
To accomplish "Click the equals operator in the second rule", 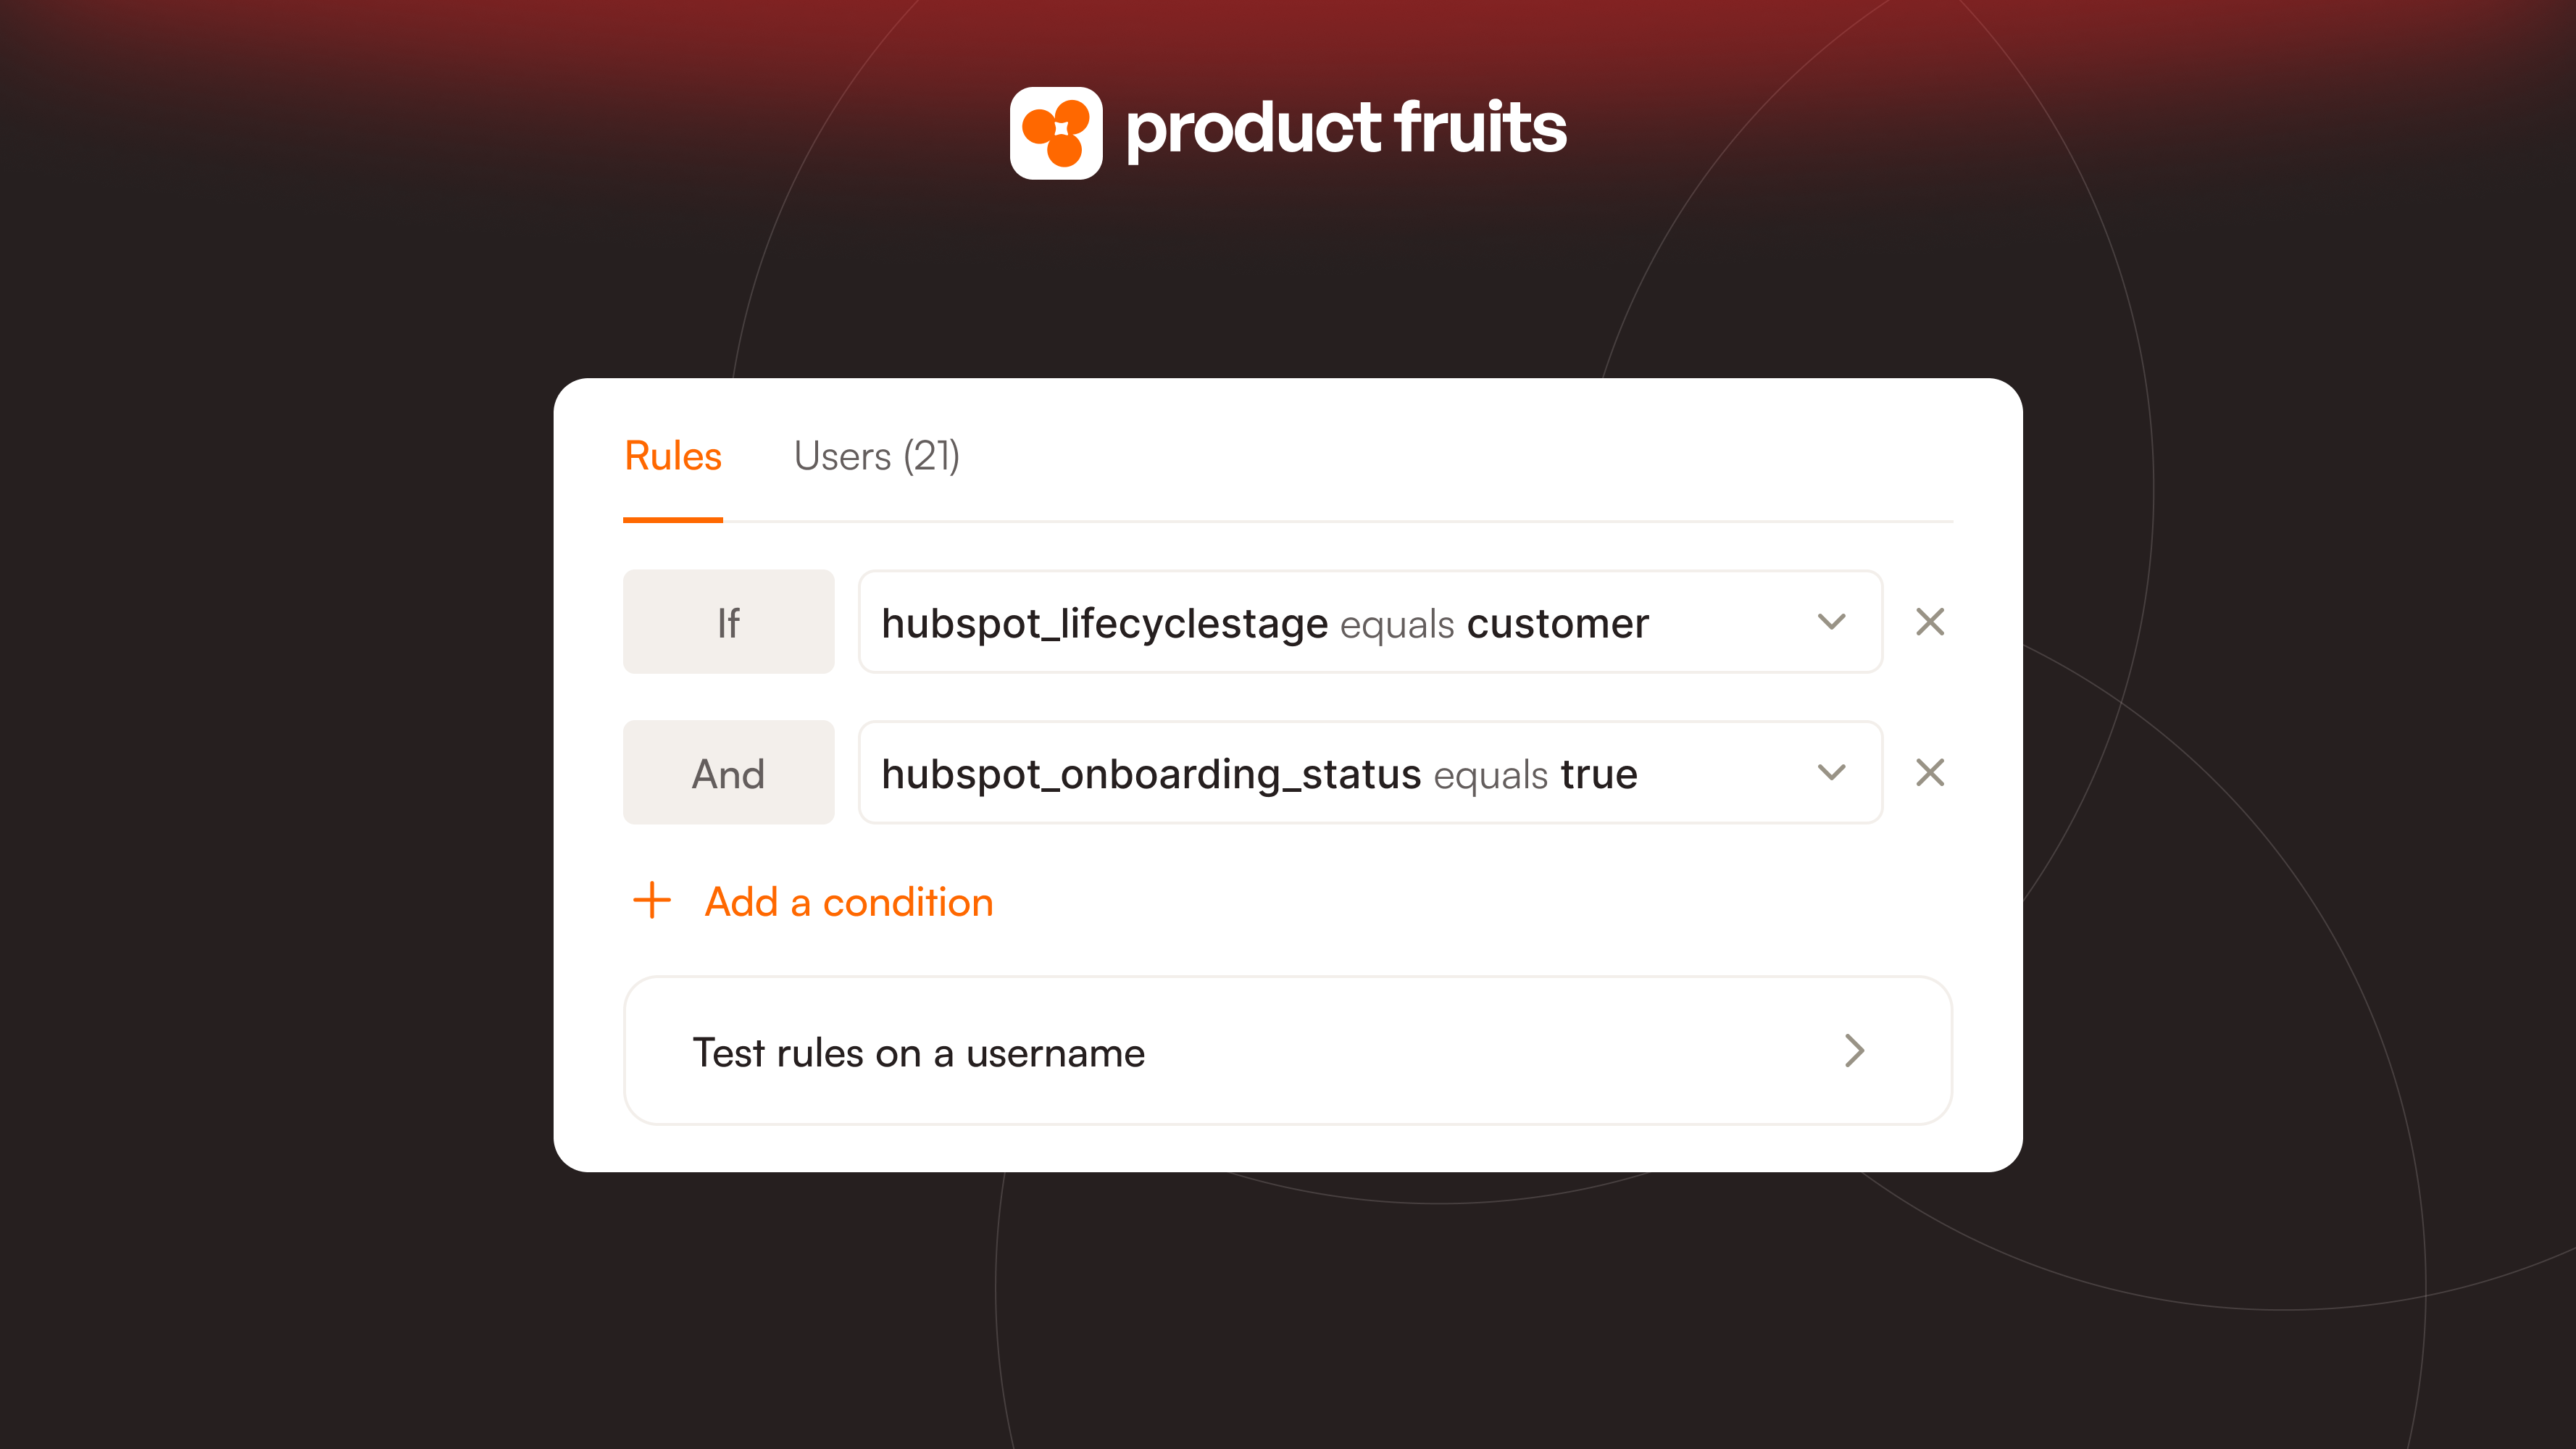I will click(1491, 772).
